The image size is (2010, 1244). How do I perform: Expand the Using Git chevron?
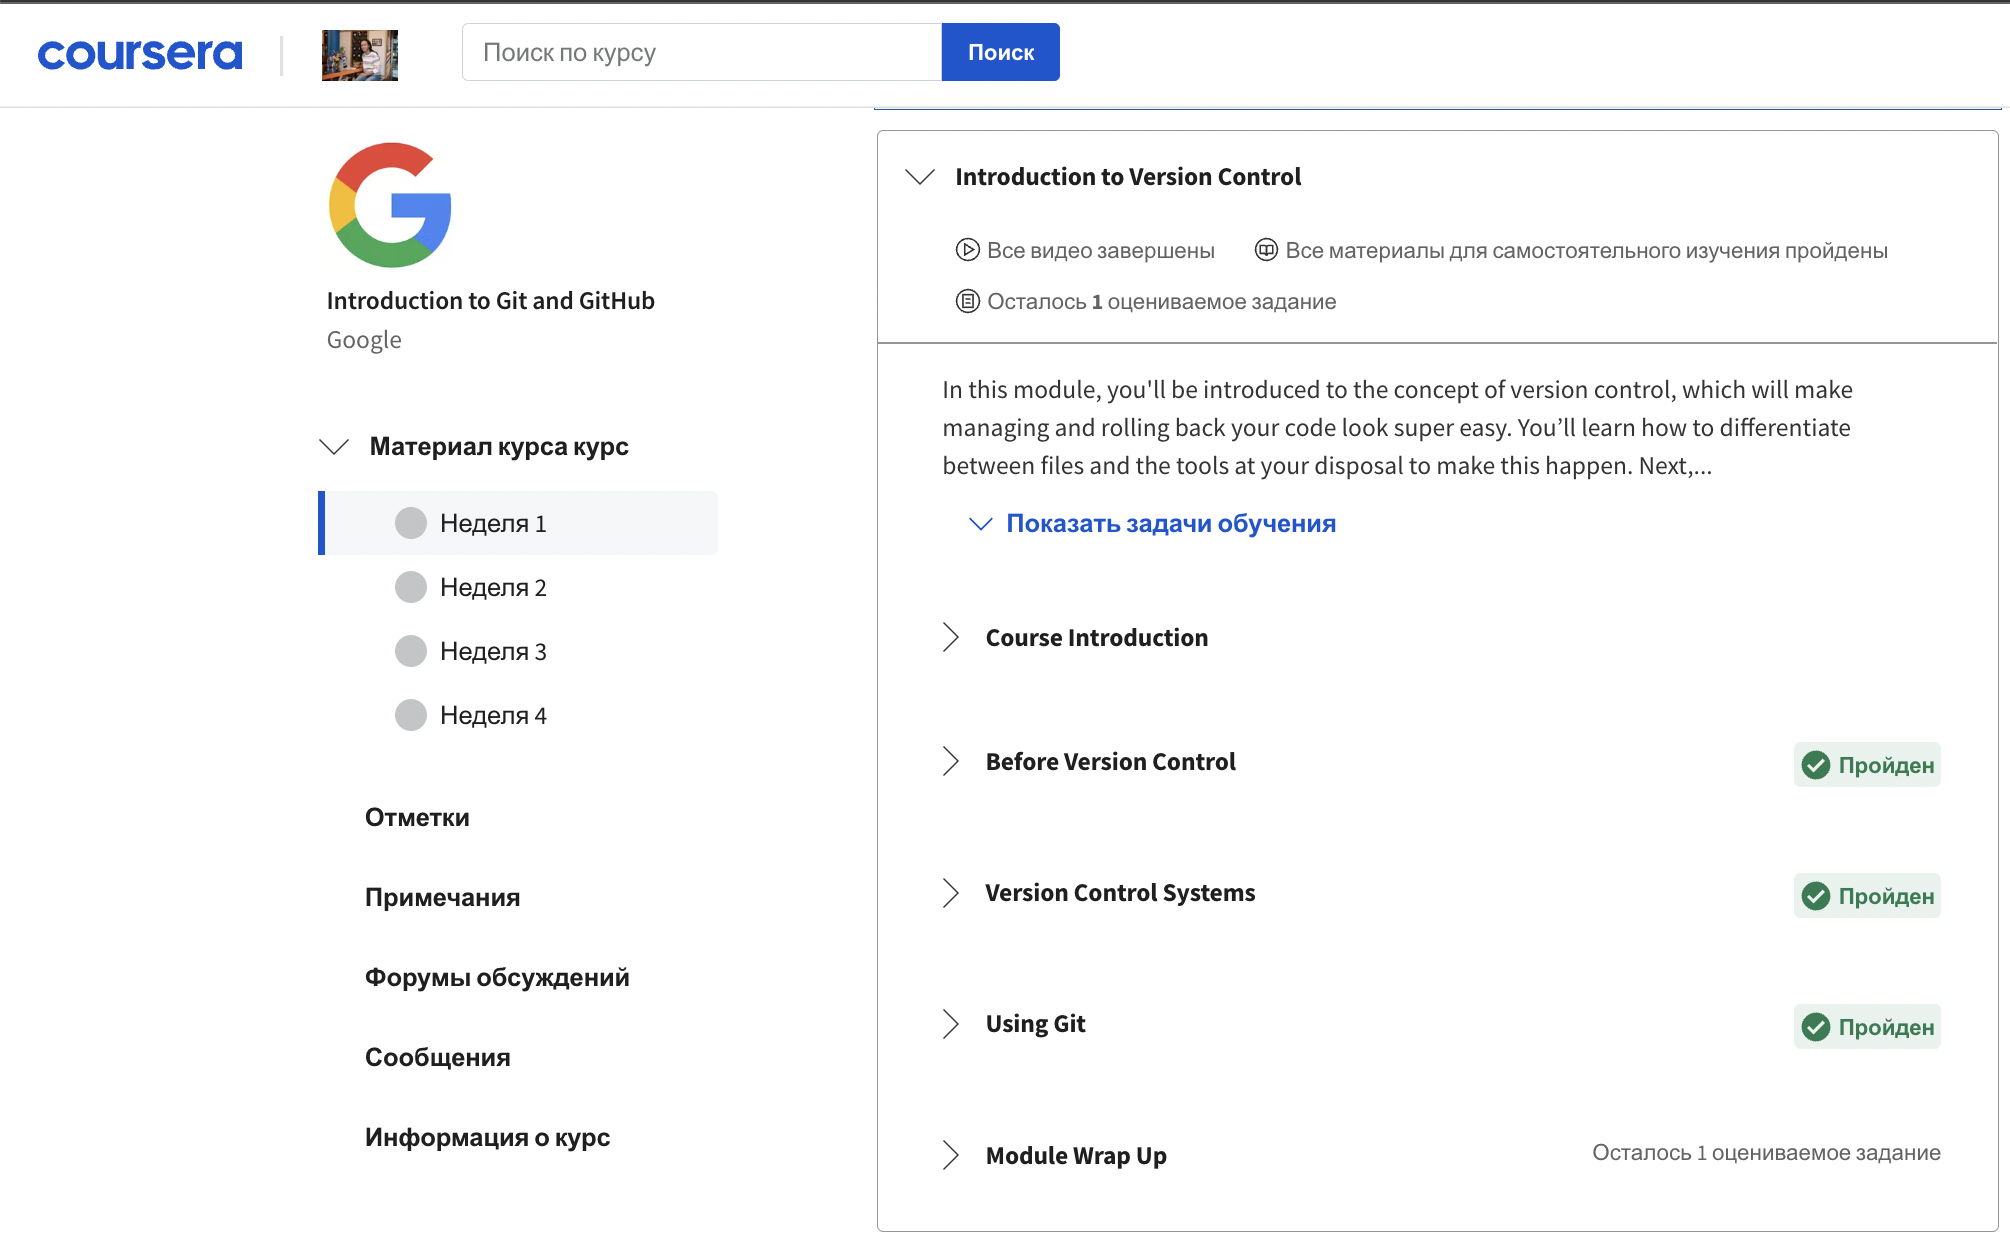pyautogui.click(x=950, y=1023)
